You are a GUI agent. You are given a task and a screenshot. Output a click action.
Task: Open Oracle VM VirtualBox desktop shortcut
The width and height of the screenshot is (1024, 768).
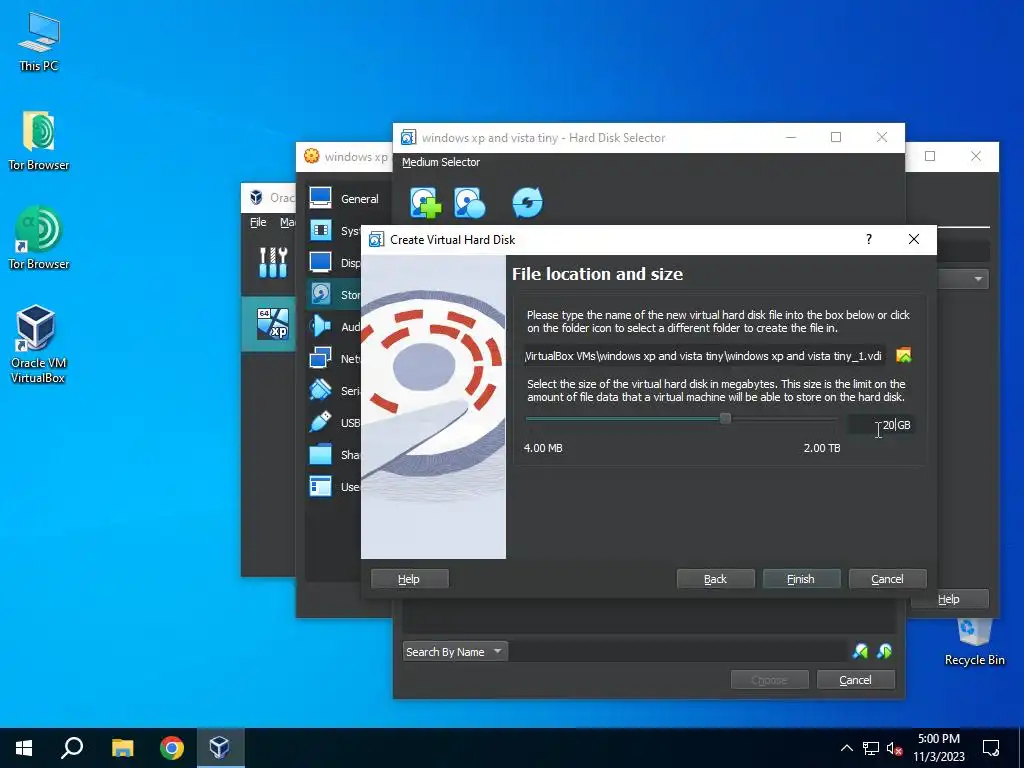(37, 344)
